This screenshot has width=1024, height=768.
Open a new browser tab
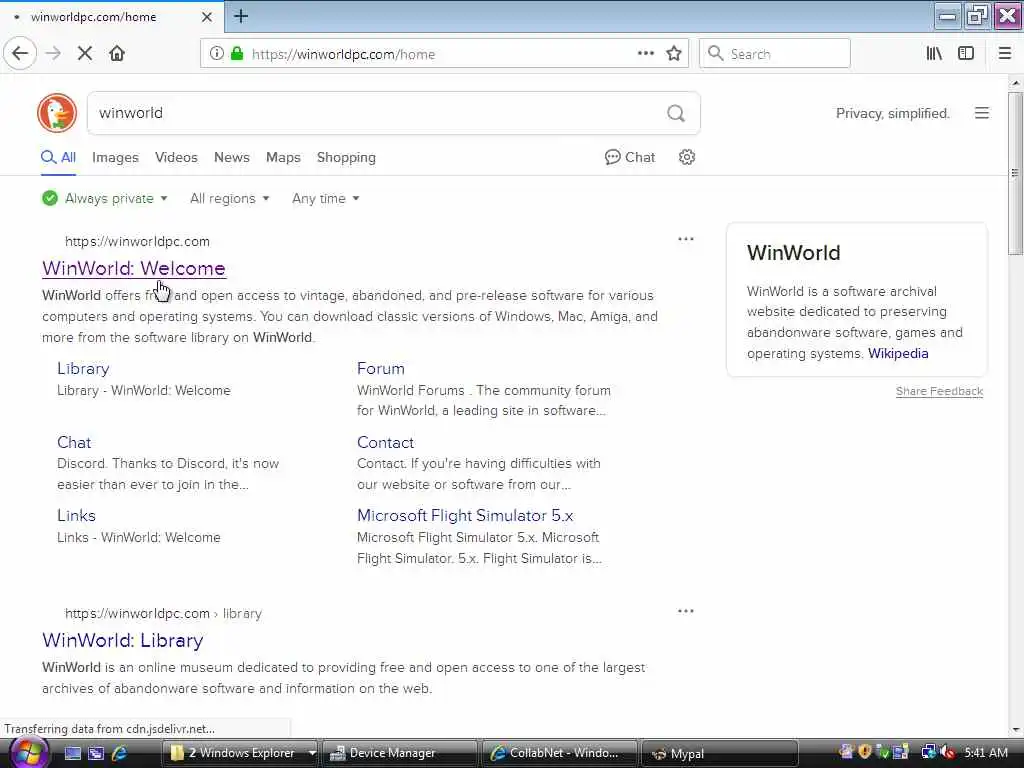(241, 16)
